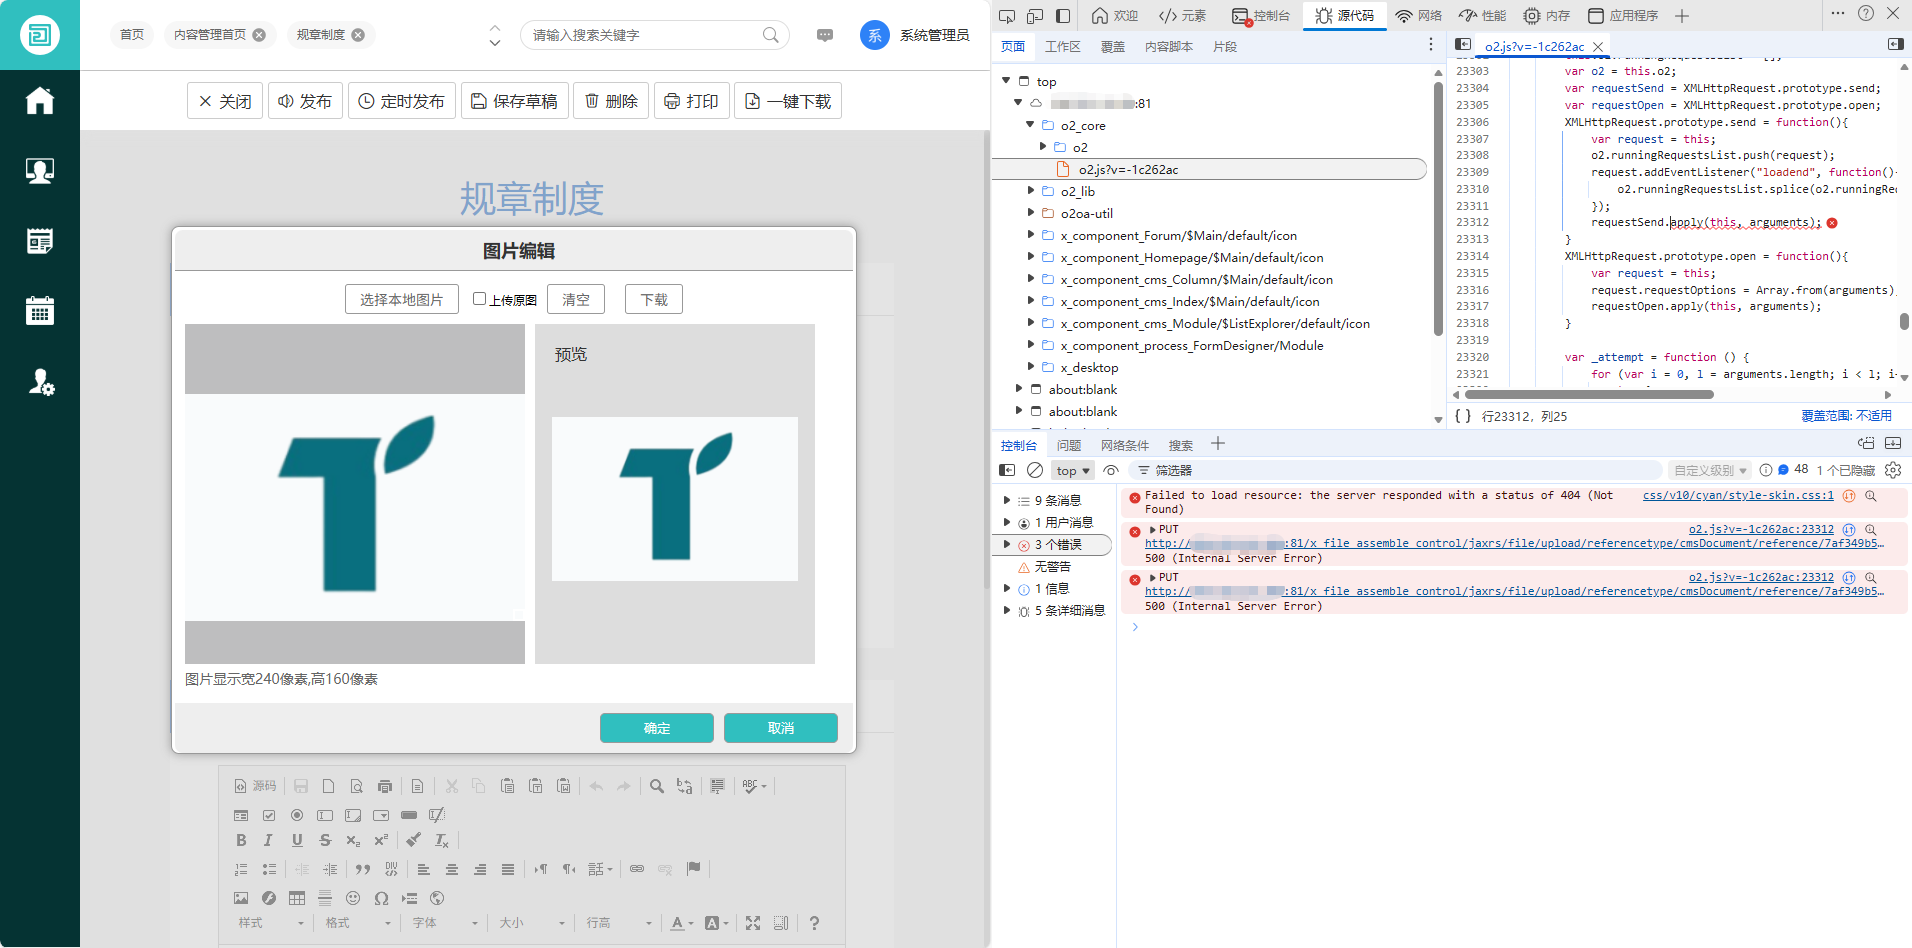The height and width of the screenshot is (948, 1912).
Task: Open the top context dropdown in console
Action: (1072, 470)
